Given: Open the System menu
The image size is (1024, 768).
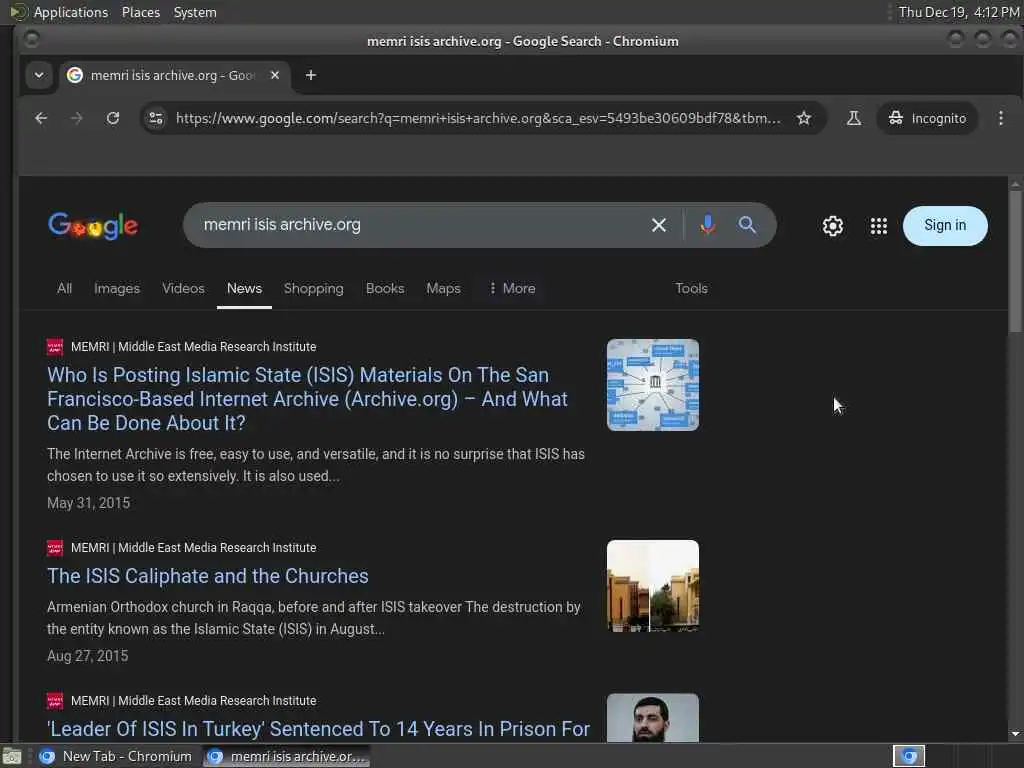Looking at the screenshot, I should 195,12.
